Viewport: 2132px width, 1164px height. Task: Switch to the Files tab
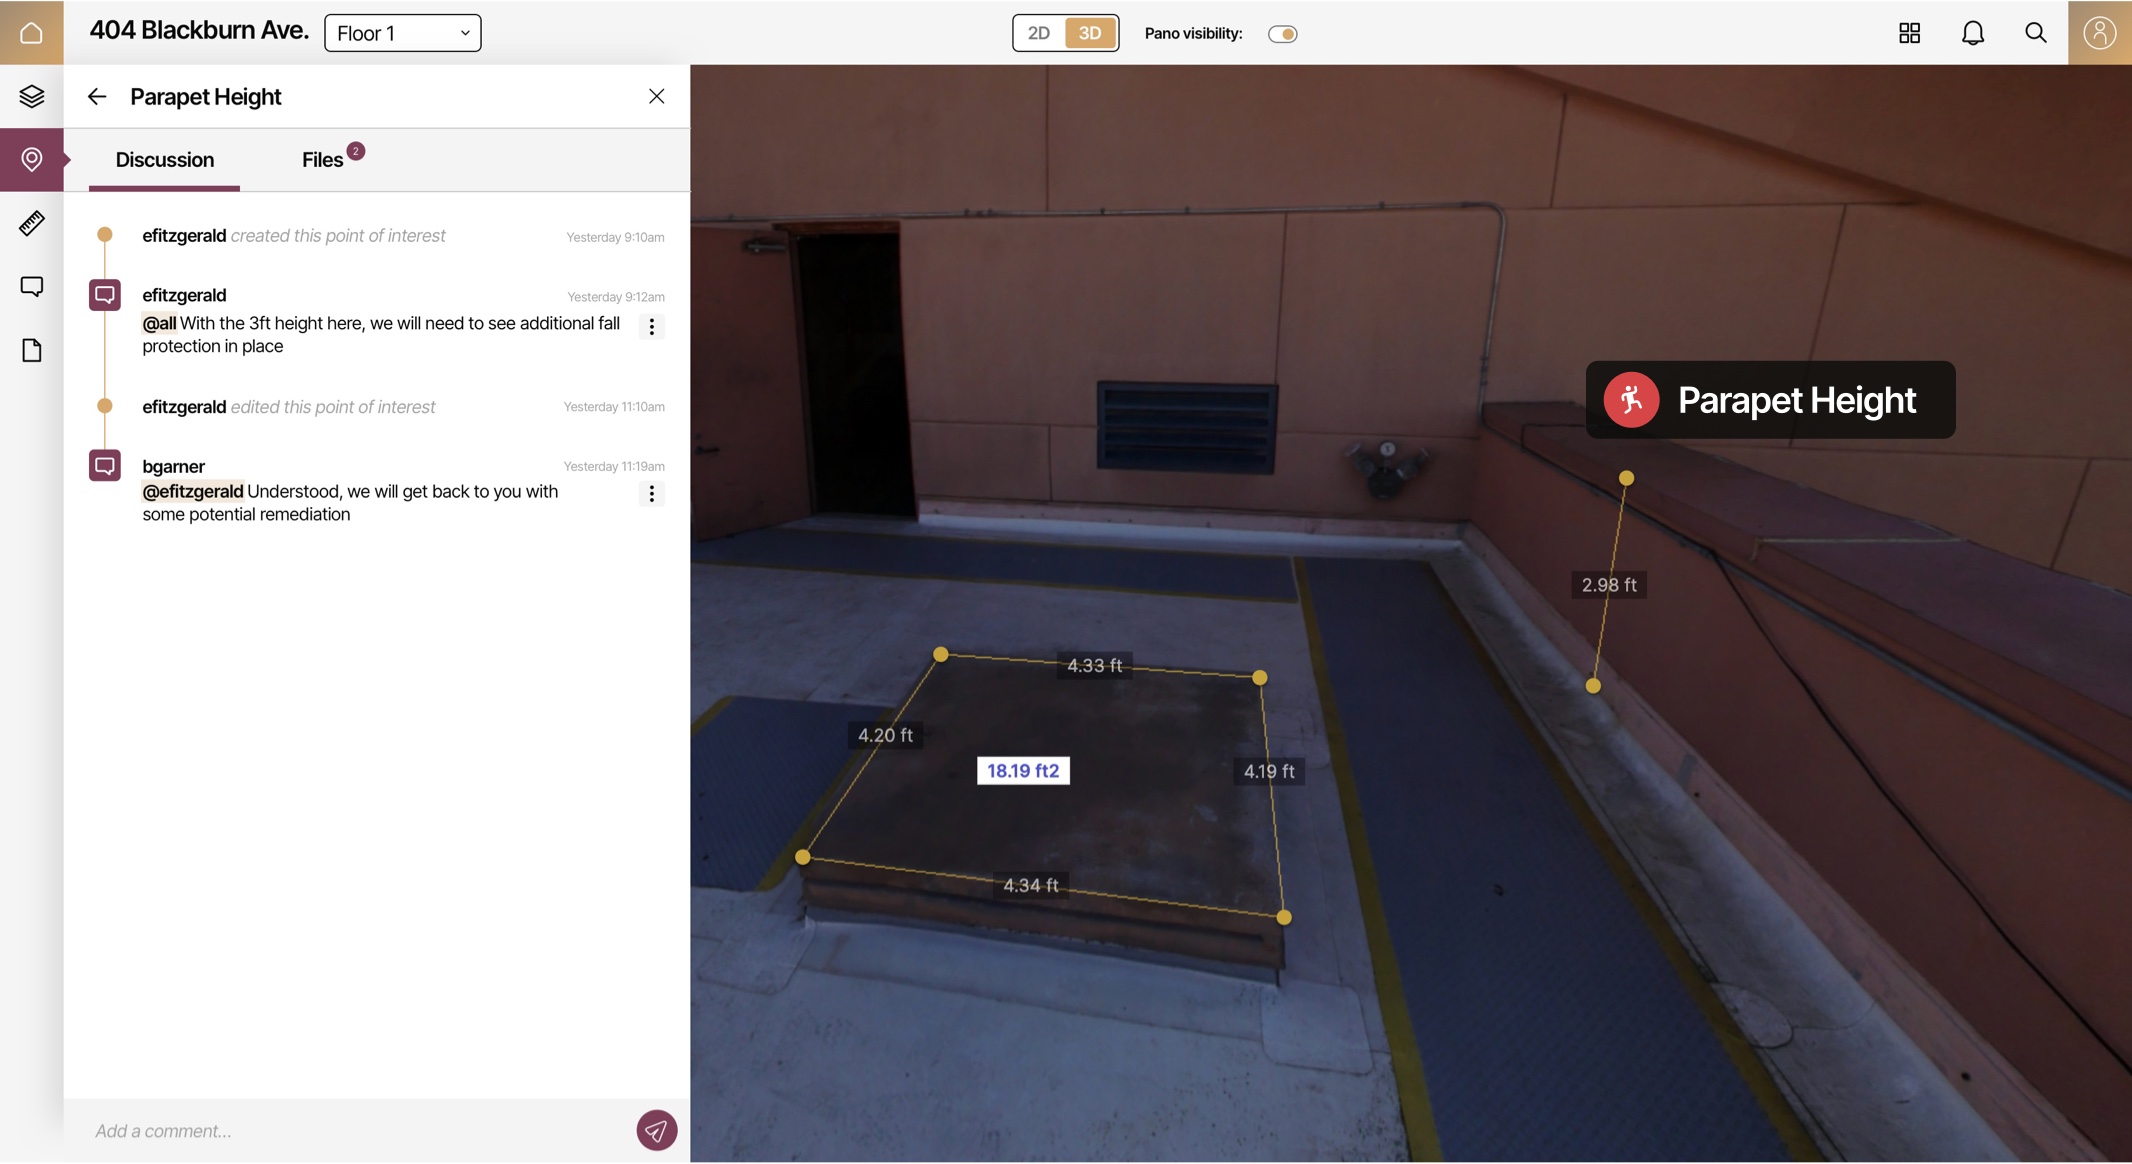323,160
